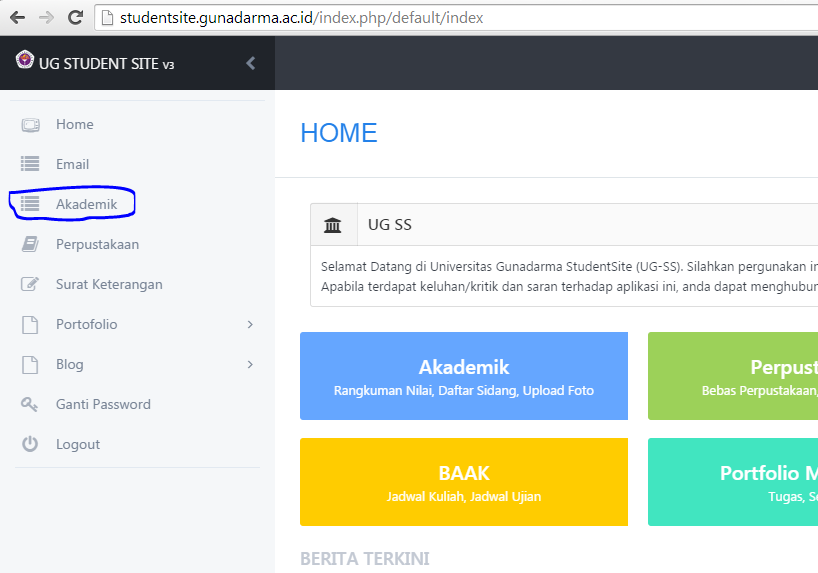The height and width of the screenshot is (573, 818).
Task: Open the blue Akademik tile
Action: [x=464, y=376]
